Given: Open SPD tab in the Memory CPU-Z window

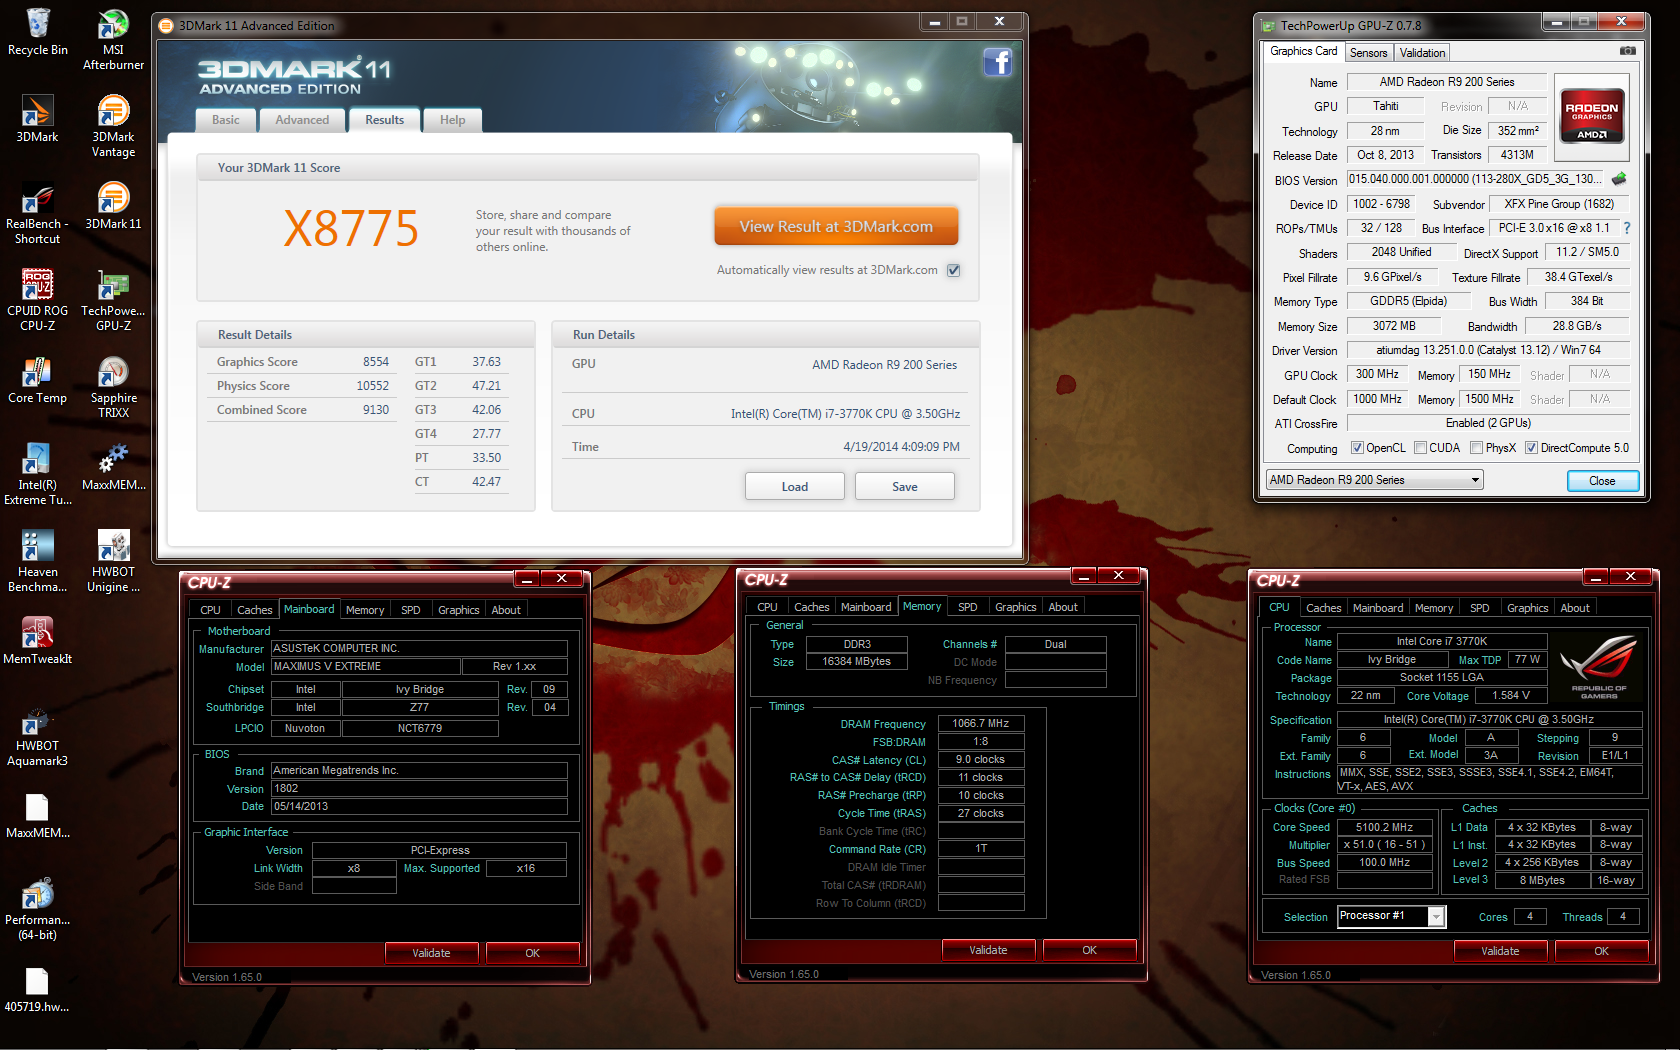Looking at the screenshot, I should (x=967, y=607).
